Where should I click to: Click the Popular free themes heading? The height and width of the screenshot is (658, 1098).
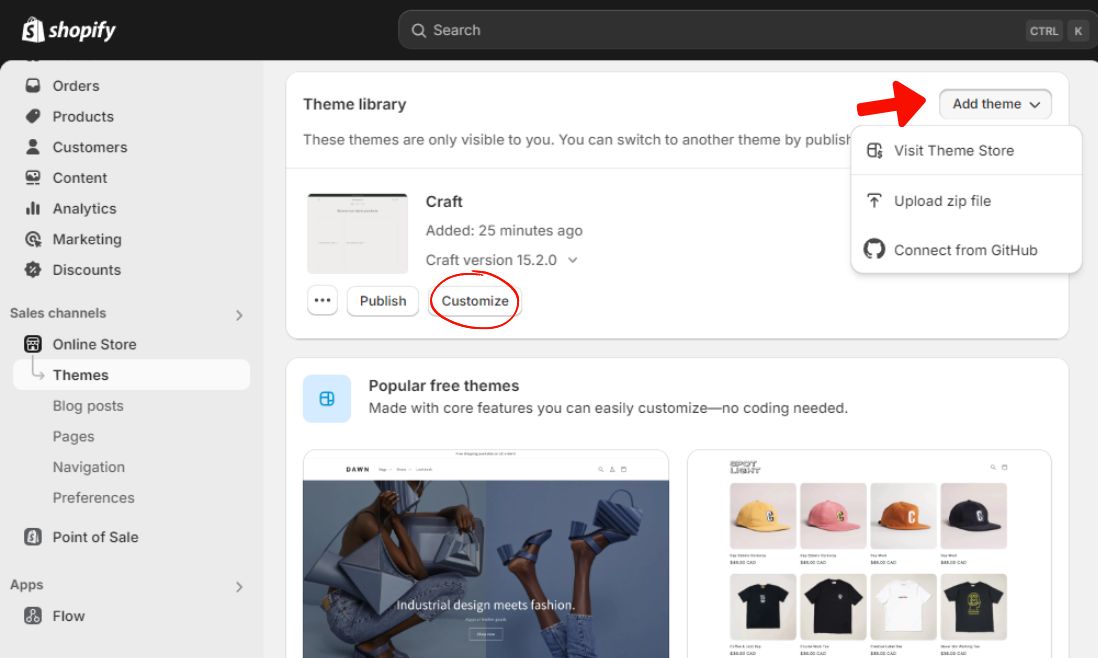click(444, 386)
